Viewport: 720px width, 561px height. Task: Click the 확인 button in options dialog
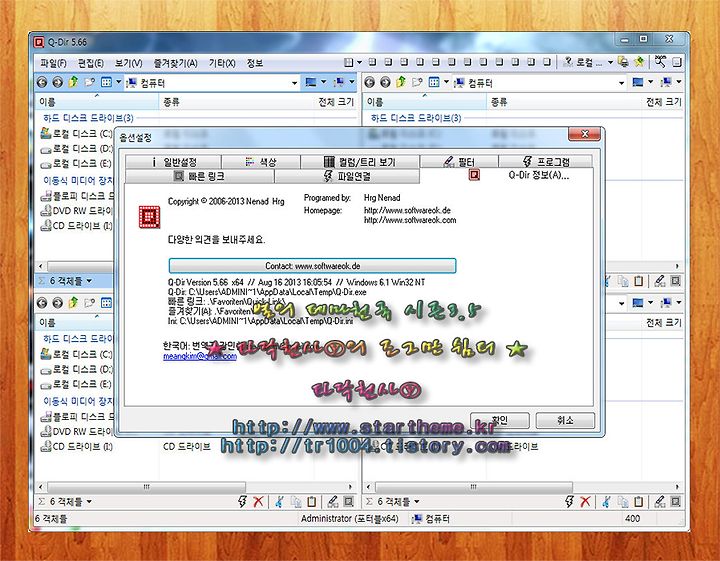coord(500,420)
